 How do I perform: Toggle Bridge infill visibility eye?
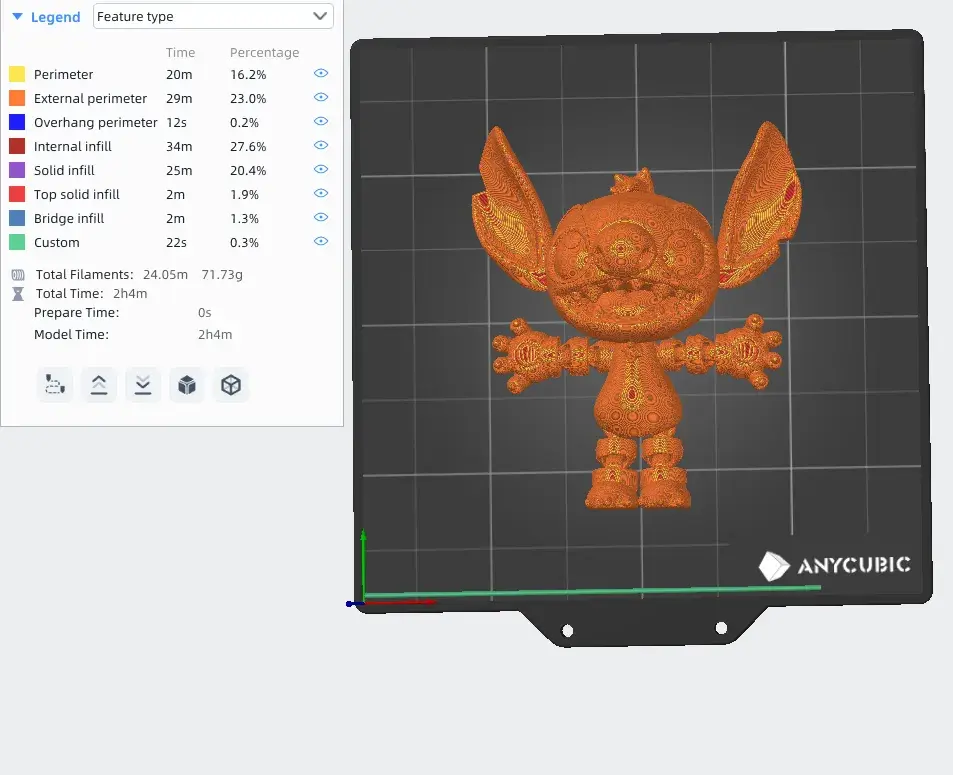click(x=321, y=218)
